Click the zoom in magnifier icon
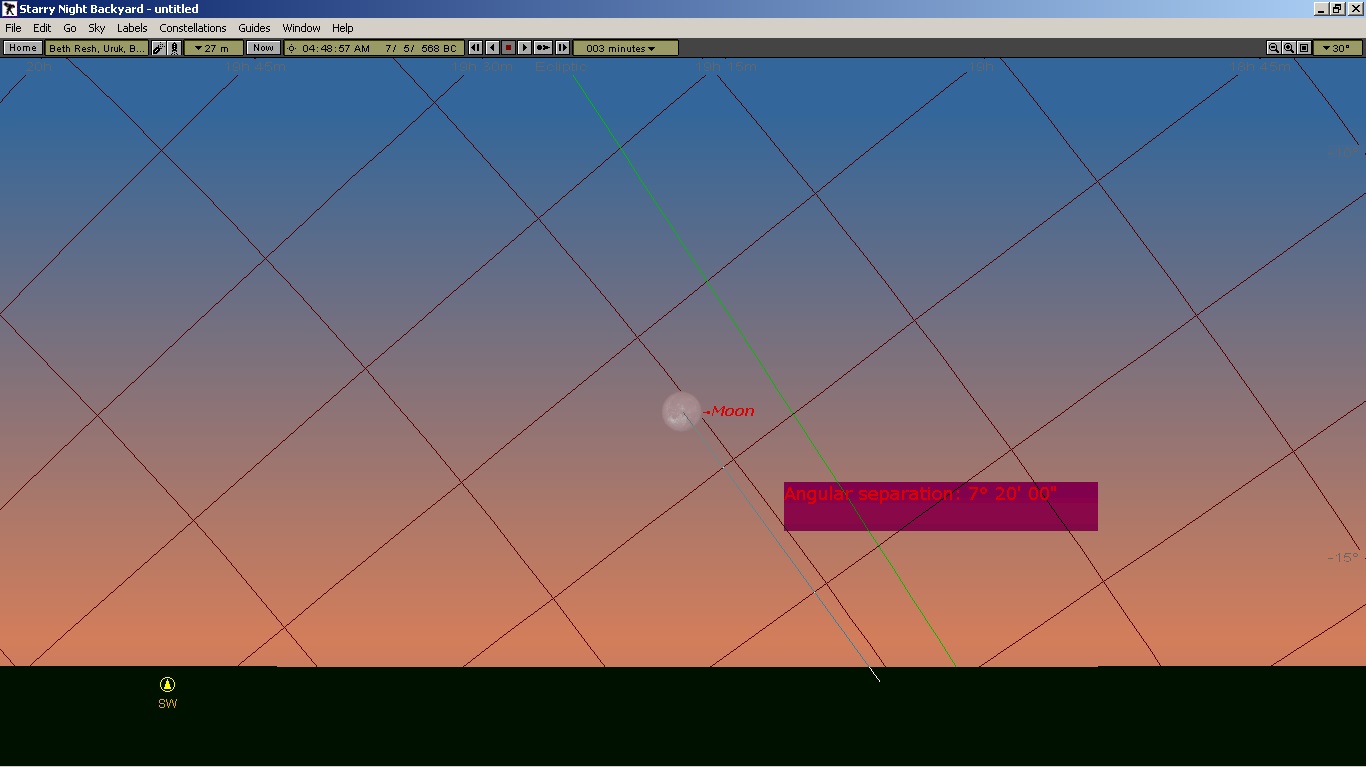 point(1289,48)
